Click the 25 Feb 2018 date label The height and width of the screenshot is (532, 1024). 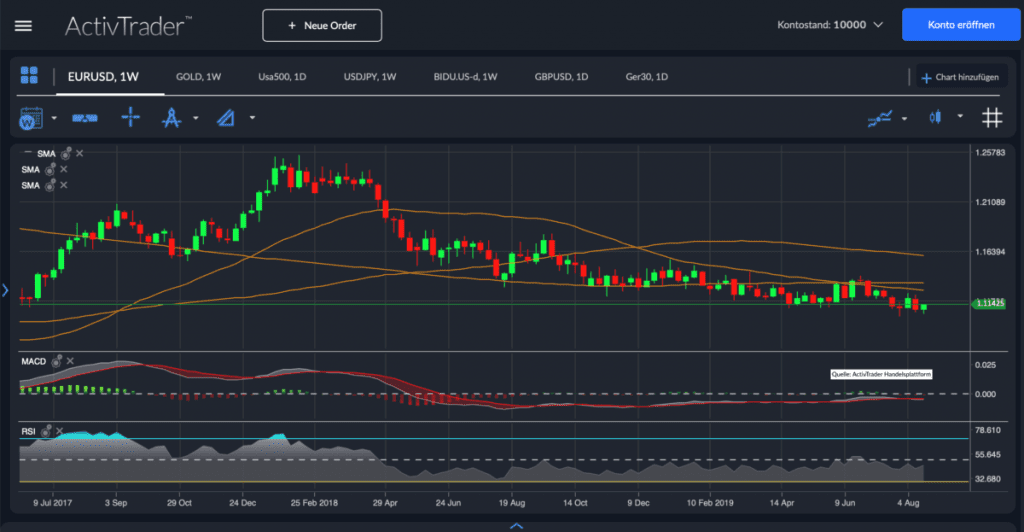pos(314,503)
